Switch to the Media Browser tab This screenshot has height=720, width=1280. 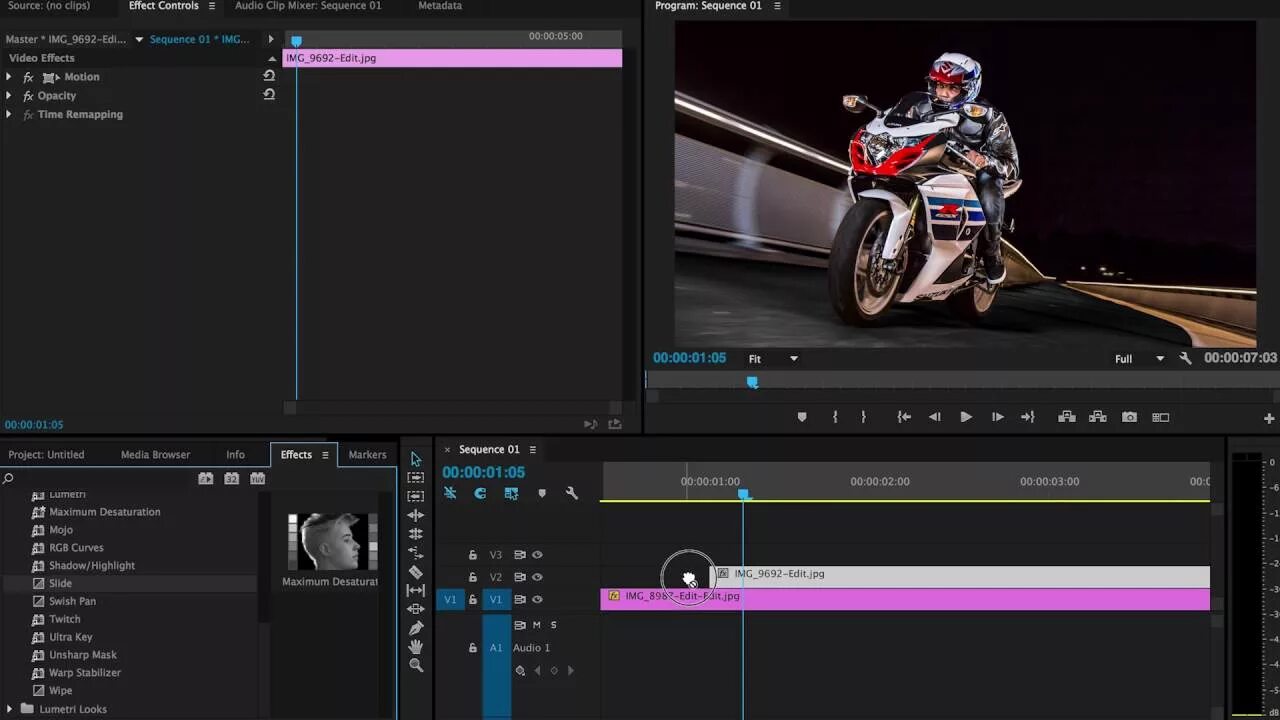click(x=155, y=455)
